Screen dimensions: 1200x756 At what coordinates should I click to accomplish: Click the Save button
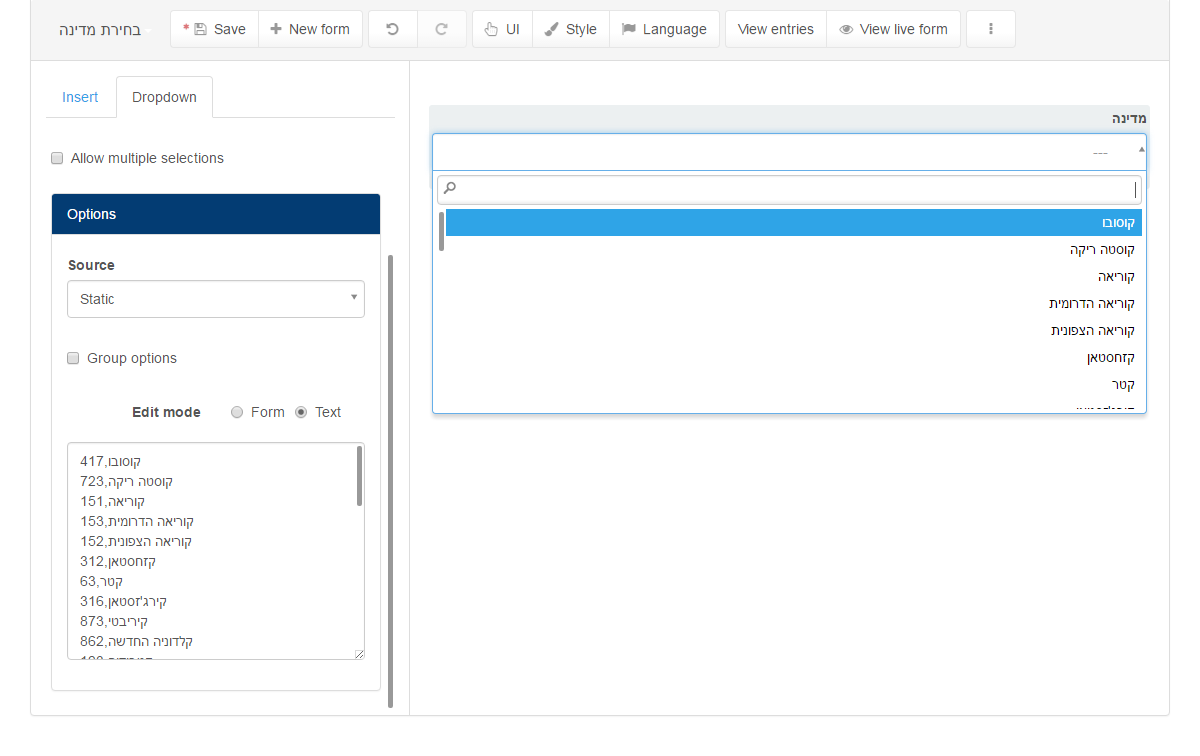tap(214, 29)
